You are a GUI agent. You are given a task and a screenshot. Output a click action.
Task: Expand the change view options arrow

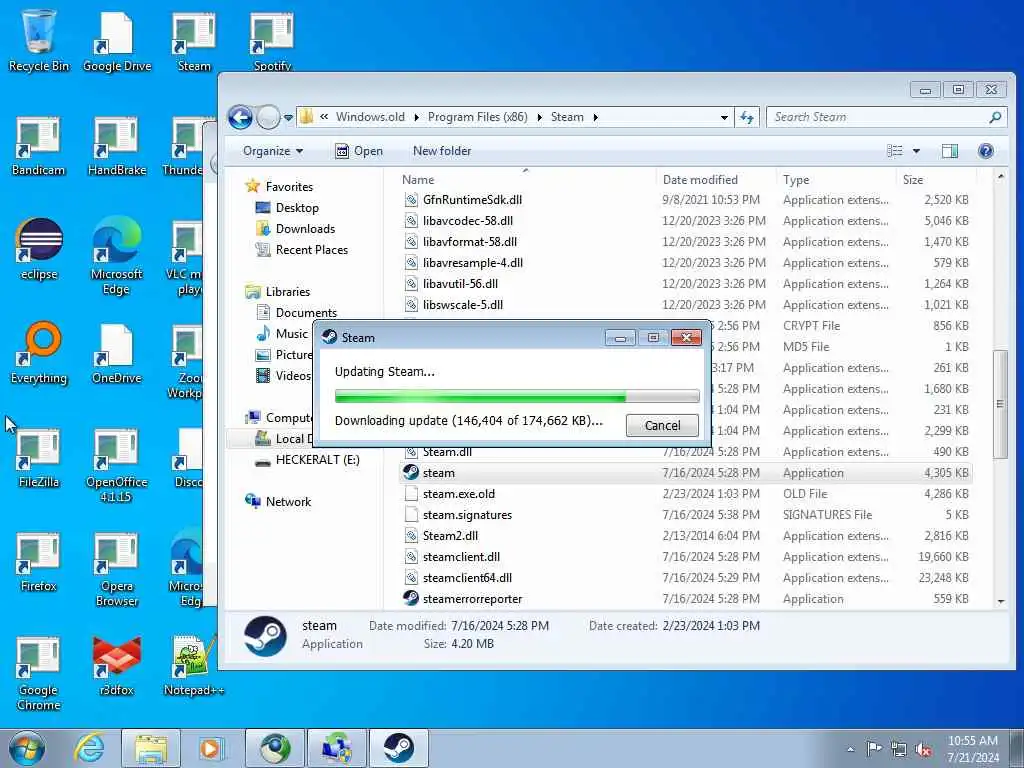click(x=916, y=152)
